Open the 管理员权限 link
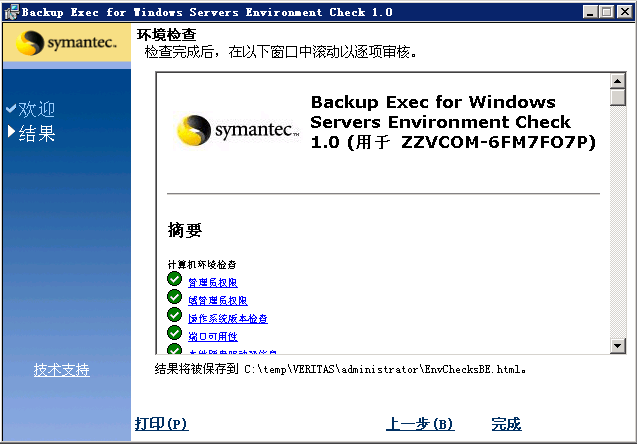 [x=212, y=283]
